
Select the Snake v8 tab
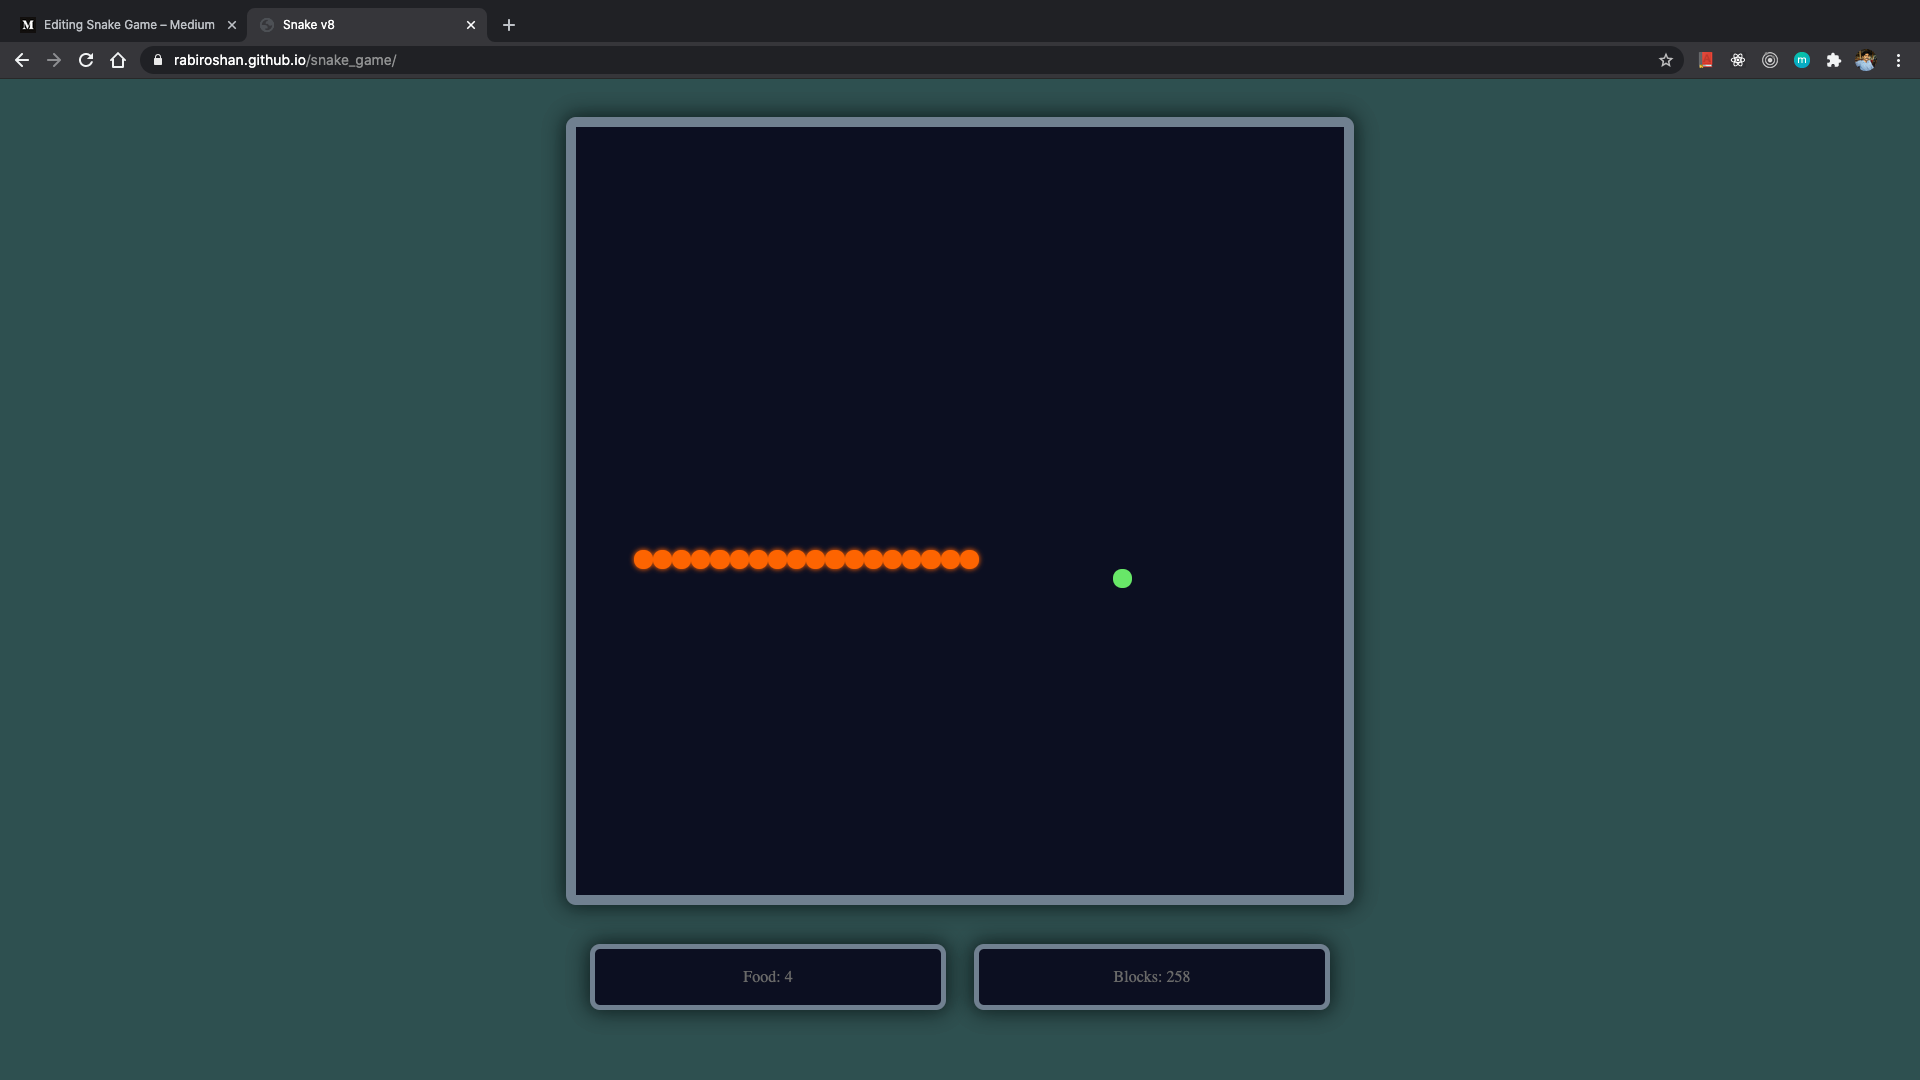pyautogui.click(x=330, y=25)
